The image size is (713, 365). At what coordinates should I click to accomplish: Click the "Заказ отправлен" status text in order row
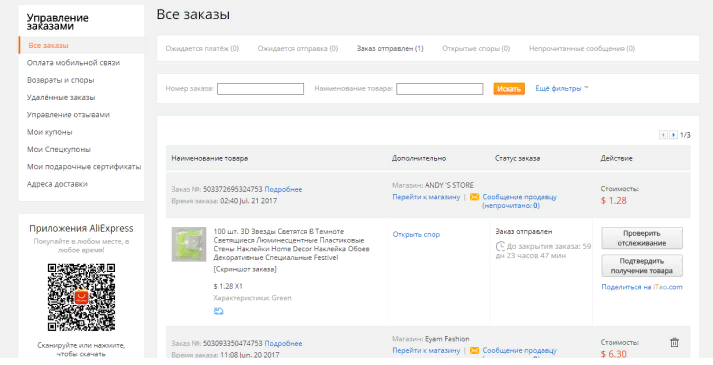(523, 232)
